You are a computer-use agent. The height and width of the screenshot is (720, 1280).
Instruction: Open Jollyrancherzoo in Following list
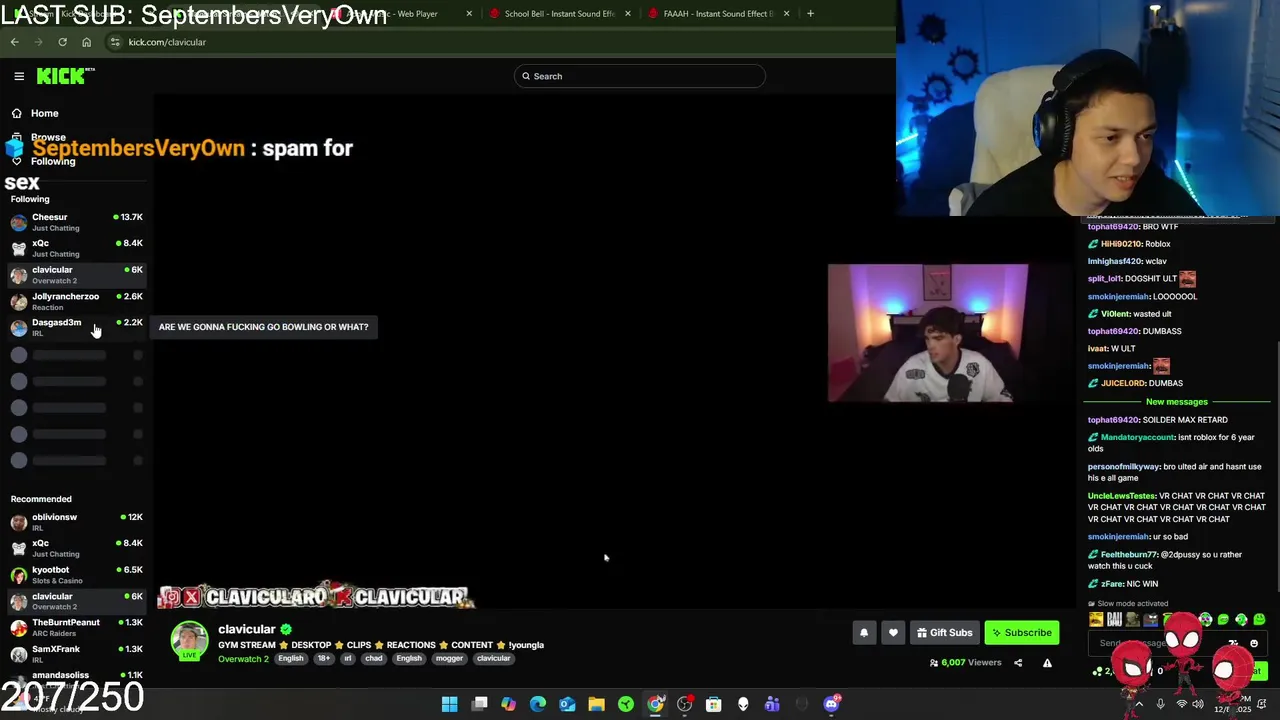pos(76,301)
